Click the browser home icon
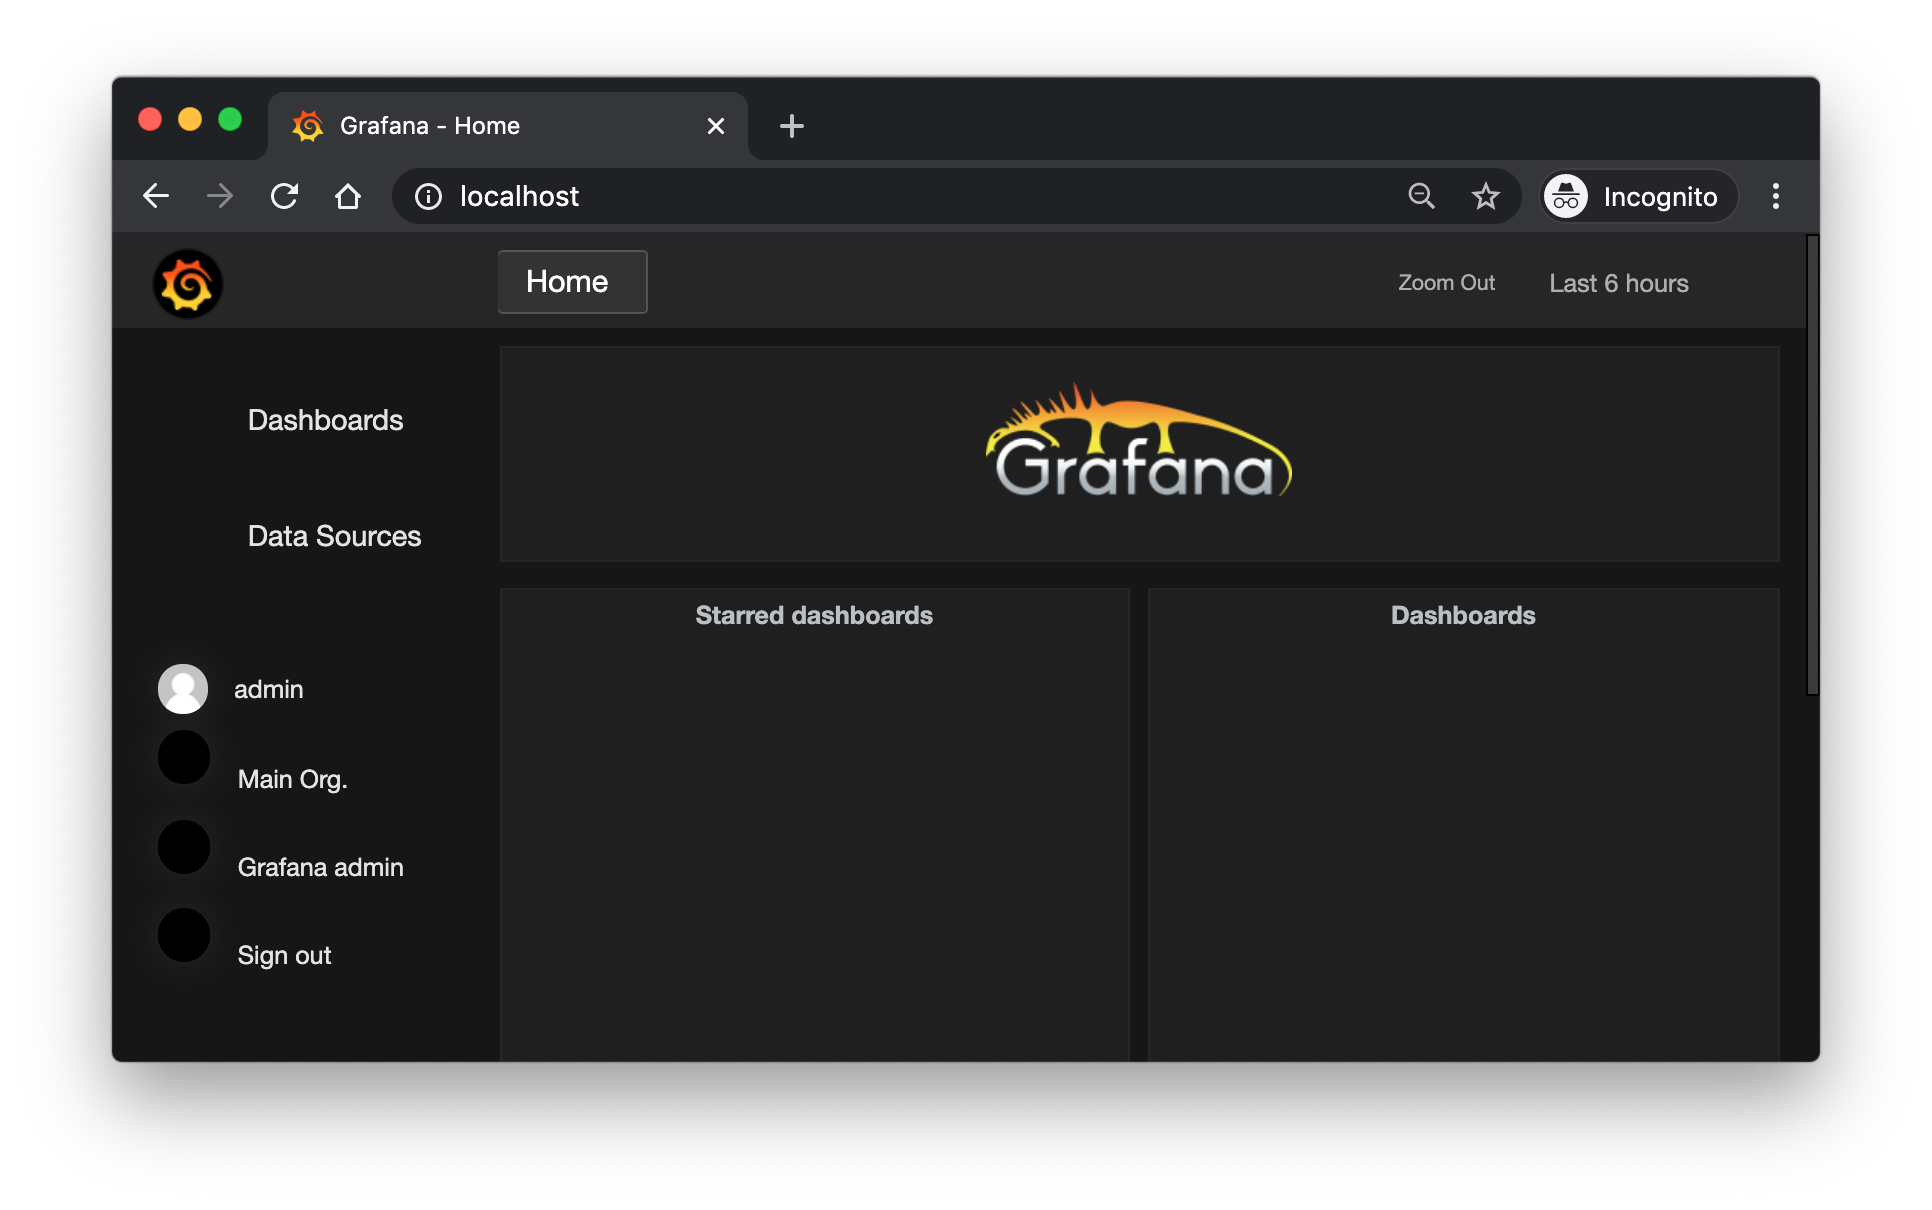Viewport: 1932px width, 1210px height. 348,196
